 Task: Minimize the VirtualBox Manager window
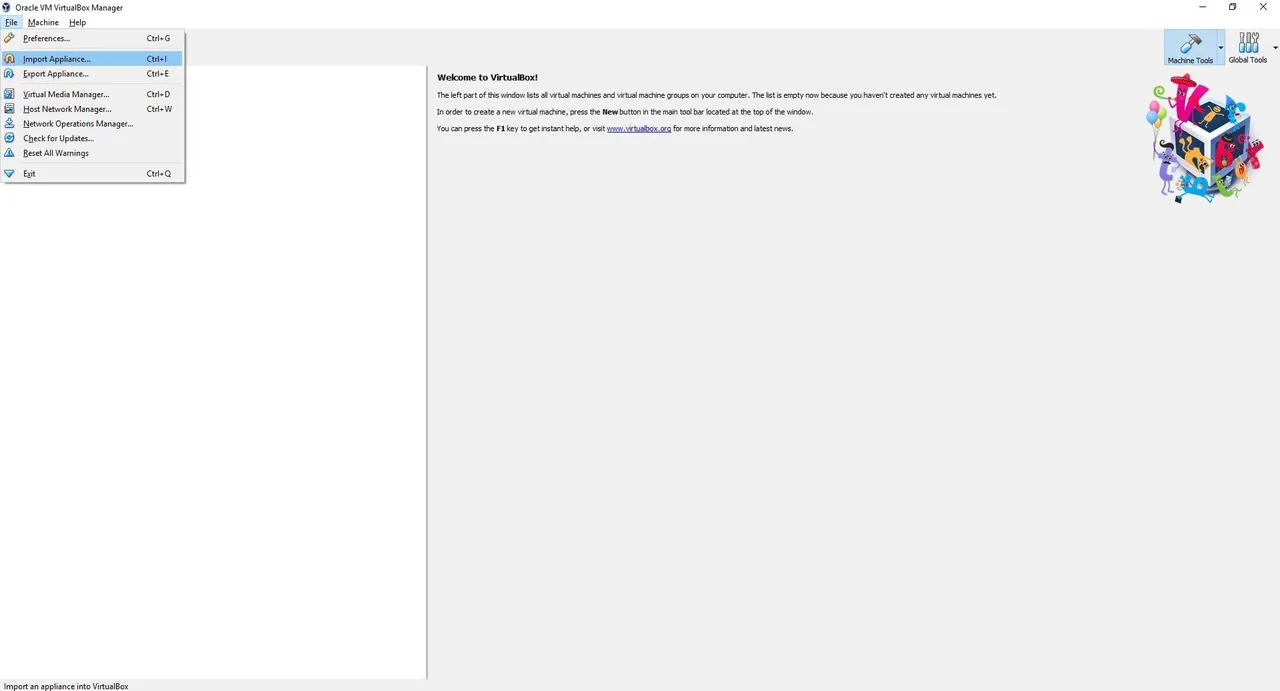(1201, 7)
